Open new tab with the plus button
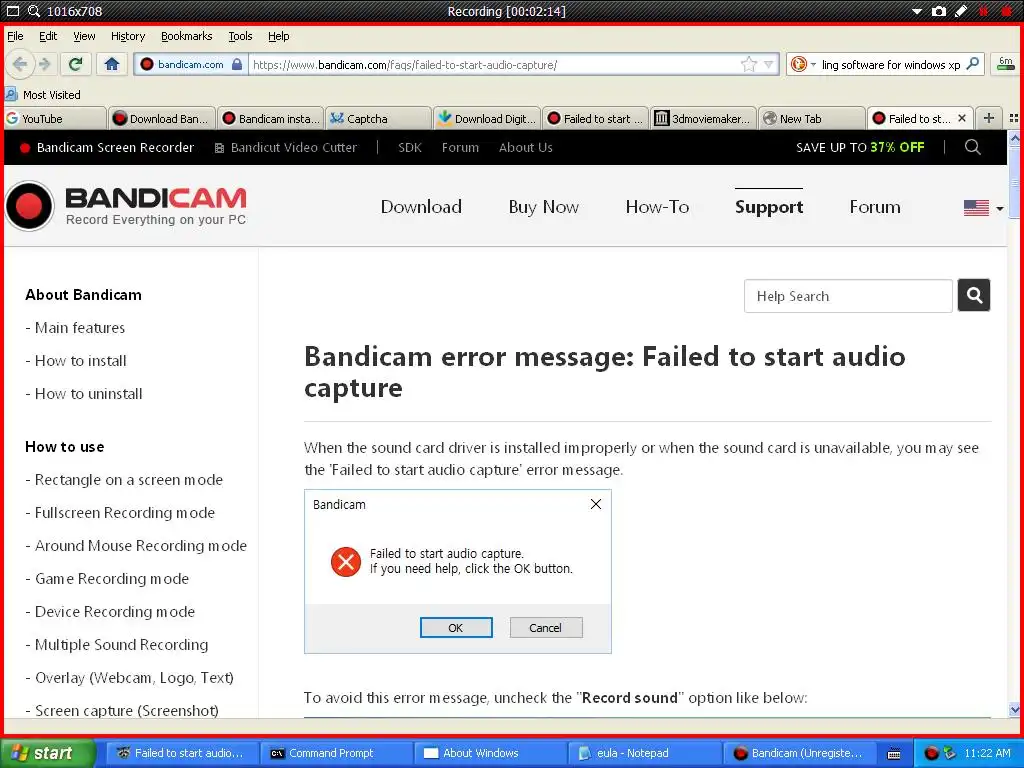Image resolution: width=1024 pixels, height=768 pixels. [x=989, y=118]
